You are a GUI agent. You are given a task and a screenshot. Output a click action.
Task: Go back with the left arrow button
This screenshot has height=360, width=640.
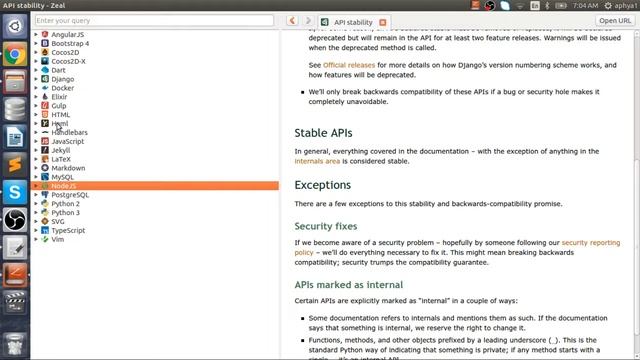tap(292, 20)
